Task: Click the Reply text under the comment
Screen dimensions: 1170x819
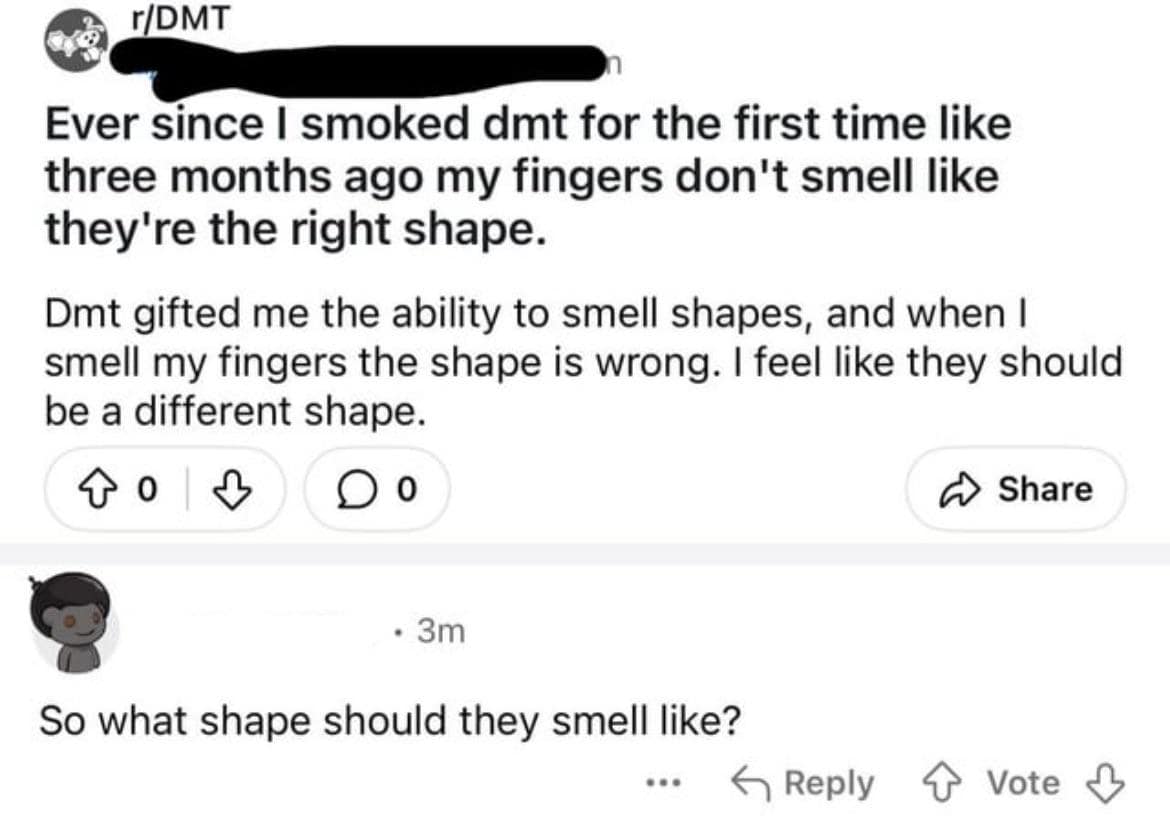Action: pos(828,782)
